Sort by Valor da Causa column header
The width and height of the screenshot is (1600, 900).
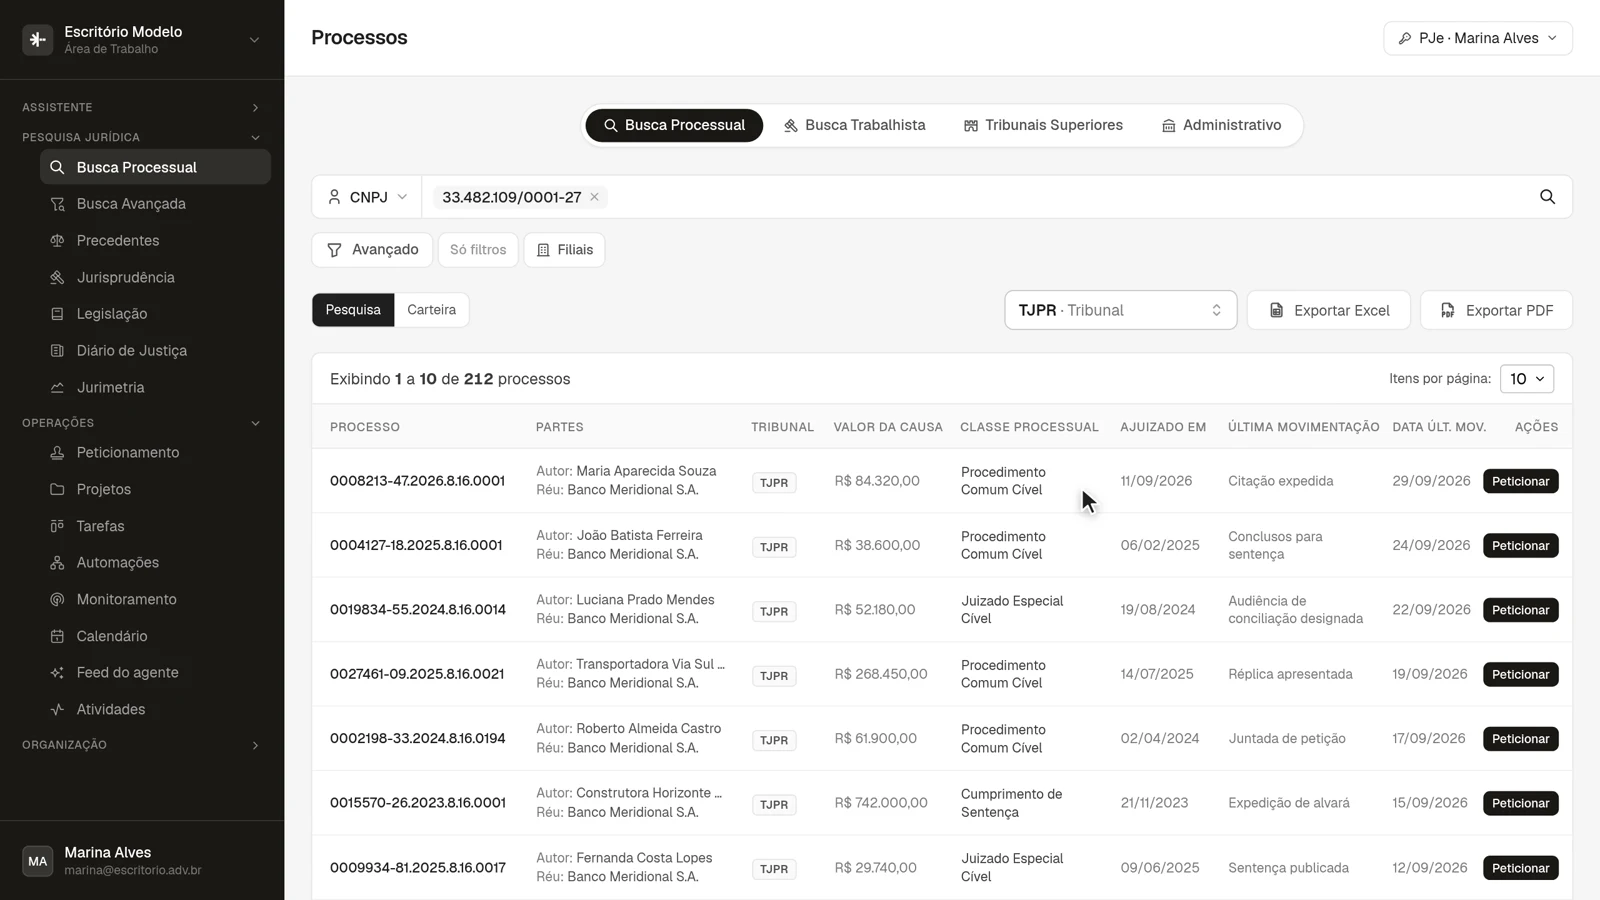(888, 427)
